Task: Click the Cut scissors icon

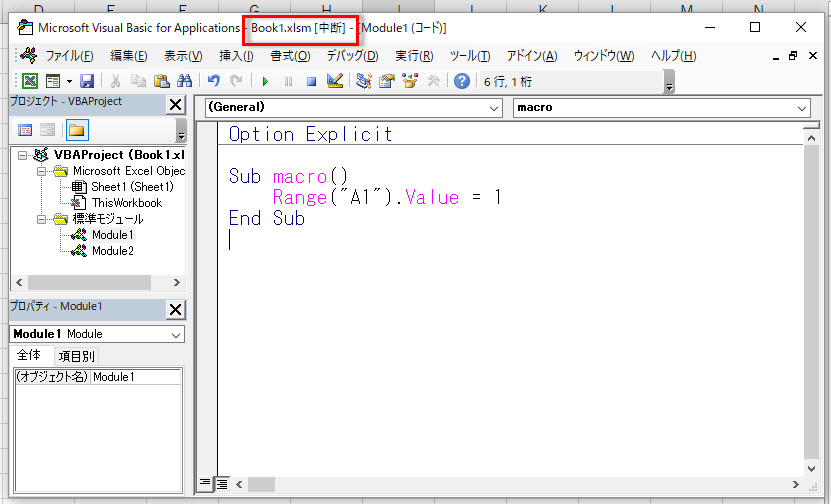Action: (115, 81)
